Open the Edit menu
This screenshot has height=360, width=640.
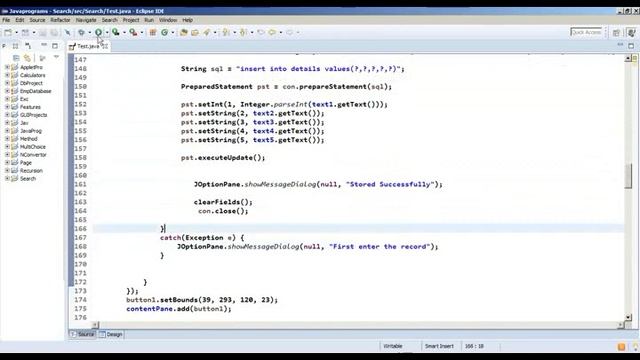(20, 20)
